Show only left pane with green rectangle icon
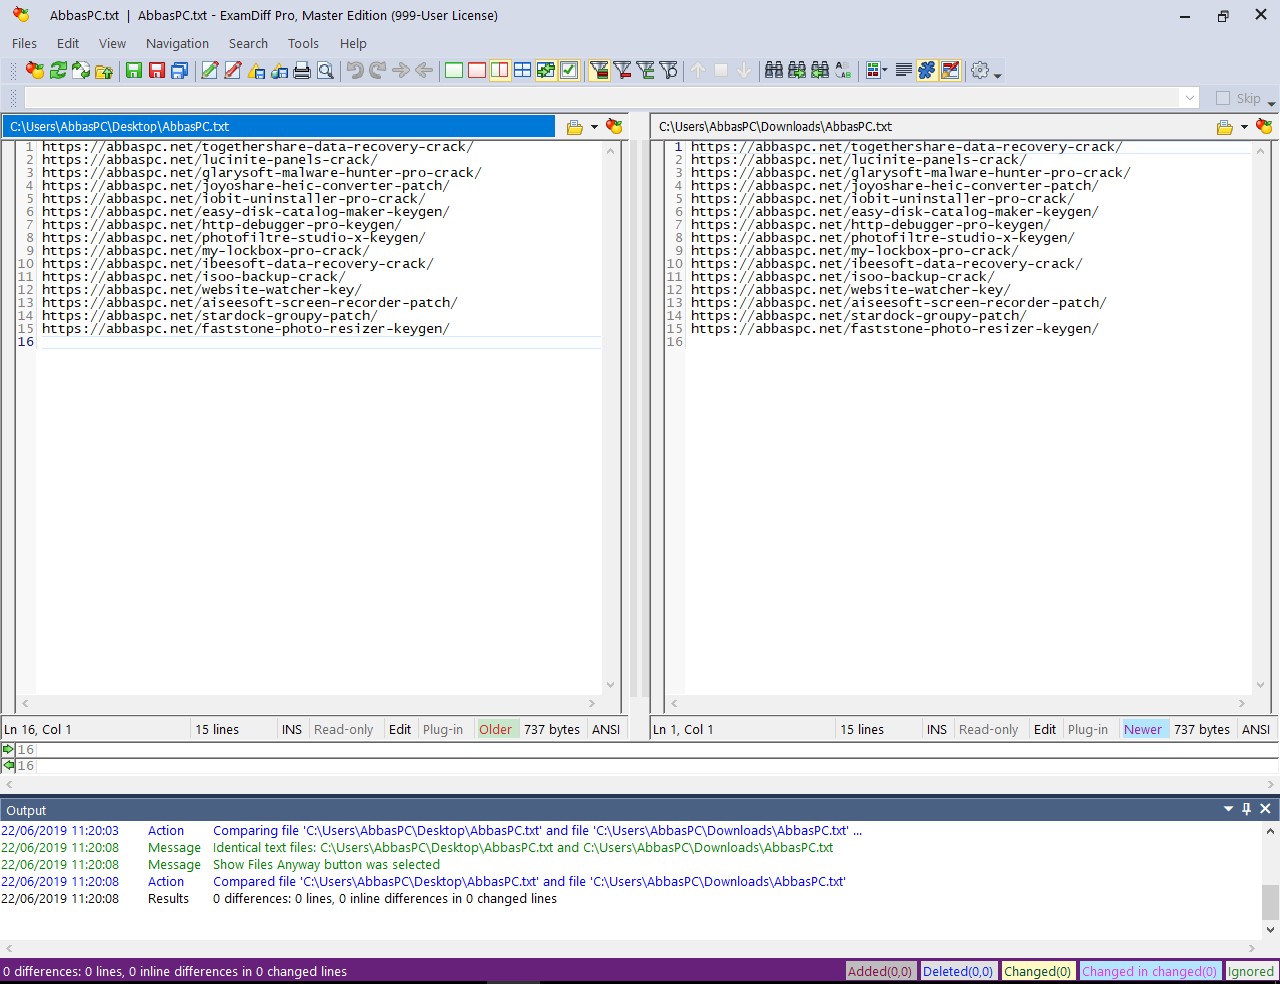Screen dimensions: 1280x984 [x=454, y=70]
